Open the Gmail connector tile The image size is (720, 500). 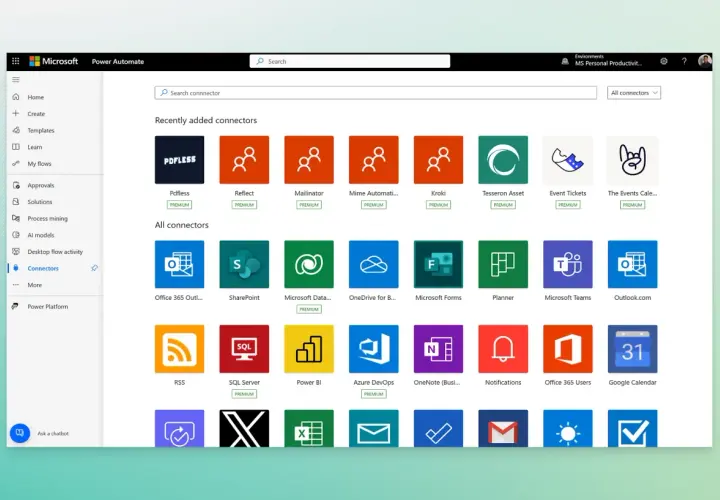pos(503,428)
